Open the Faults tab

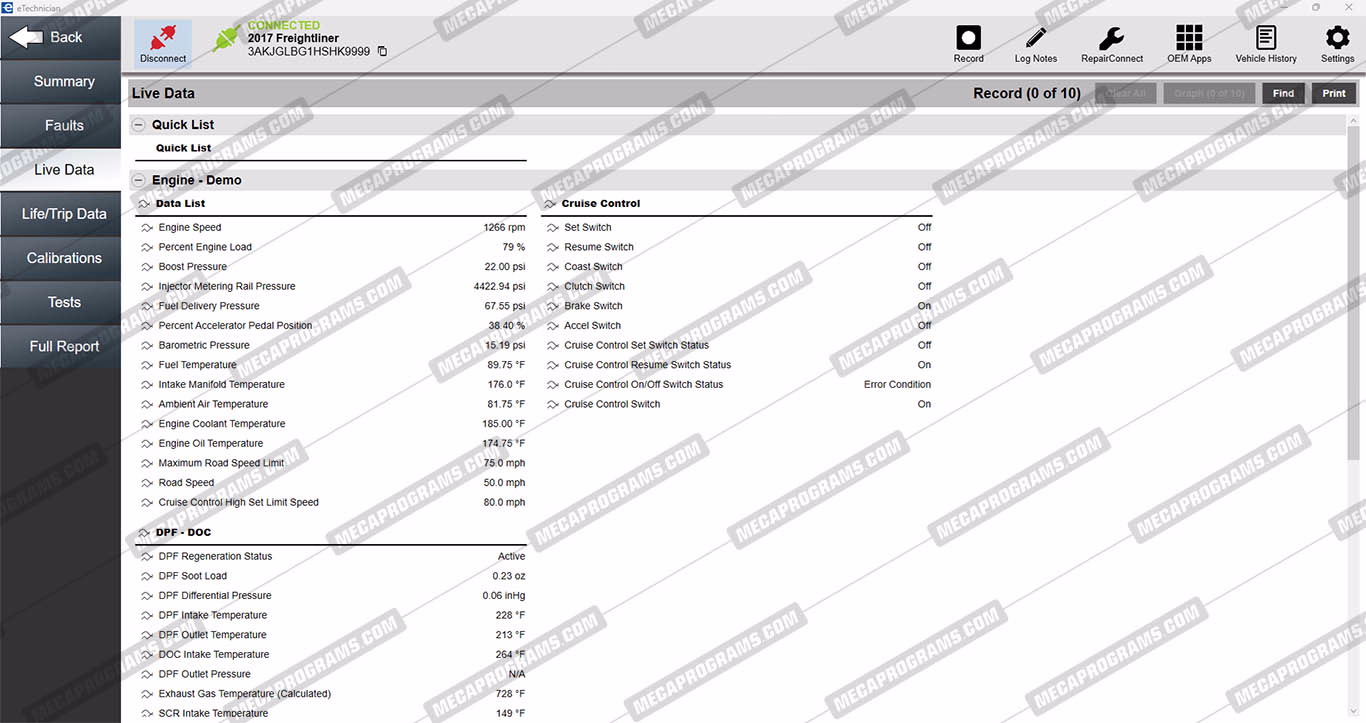tap(60, 125)
